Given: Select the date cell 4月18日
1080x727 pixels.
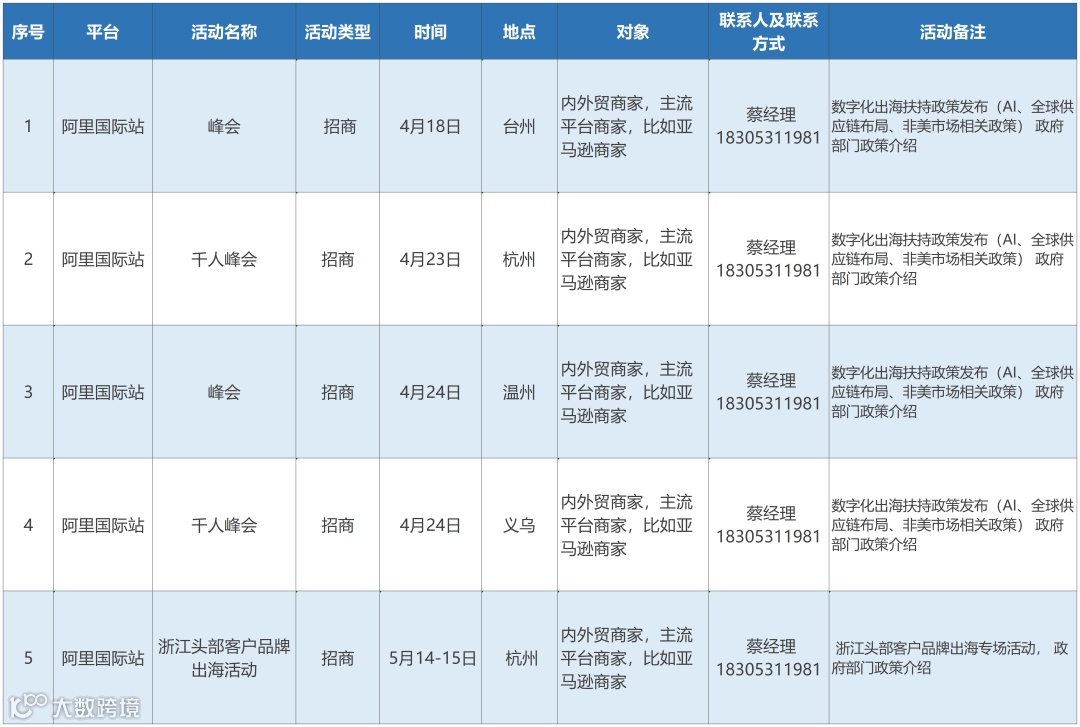Looking at the screenshot, I should [x=430, y=126].
